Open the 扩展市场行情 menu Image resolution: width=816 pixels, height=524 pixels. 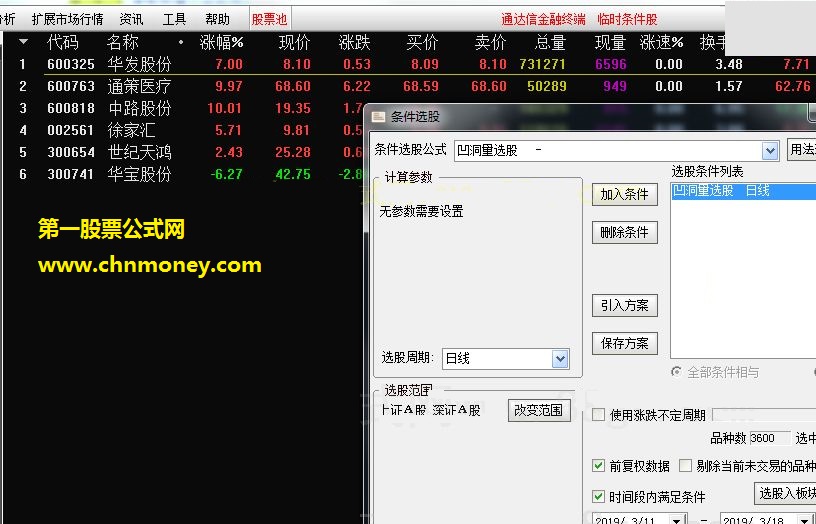[x=68, y=20]
